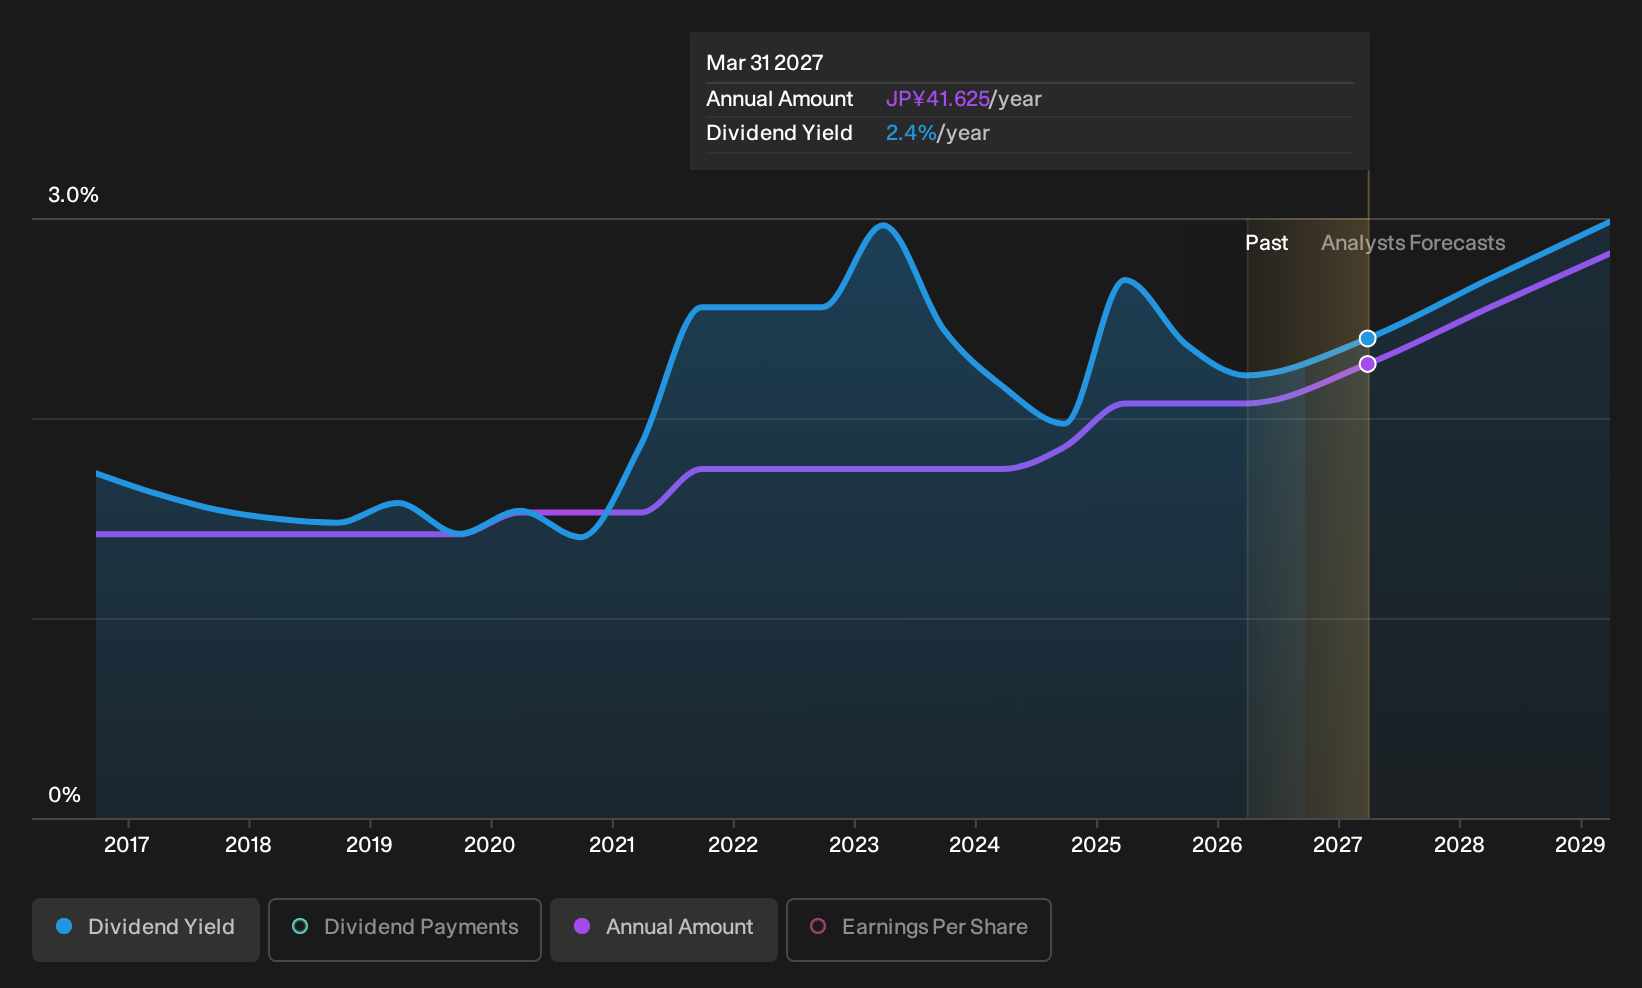Enable the Dividend Payments series
Image resolution: width=1642 pixels, height=988 pixels.
(405, 929)
